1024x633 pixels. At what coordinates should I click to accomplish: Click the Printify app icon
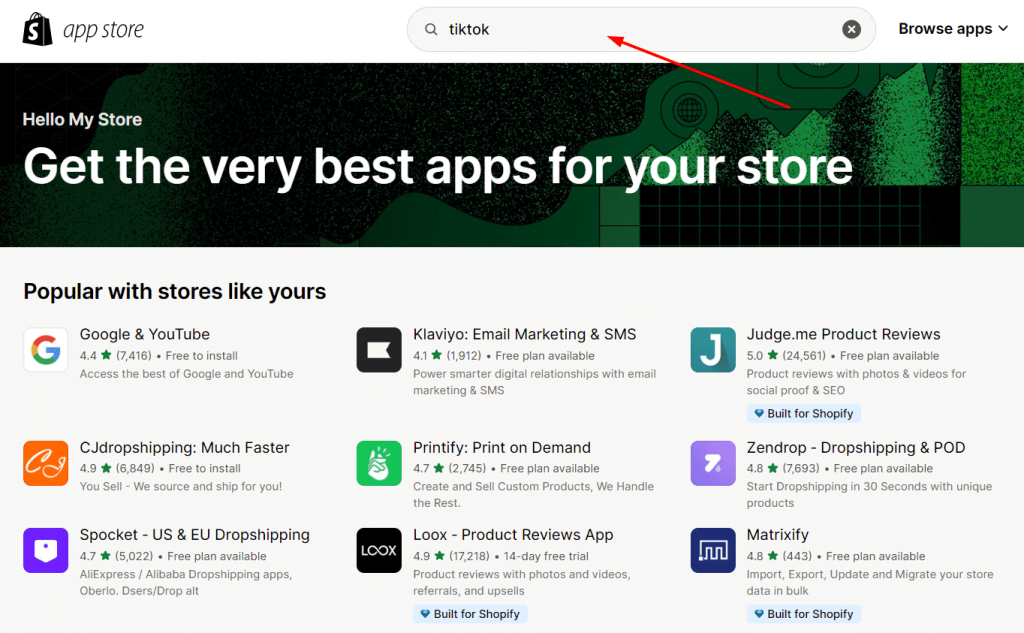point(379,463)
